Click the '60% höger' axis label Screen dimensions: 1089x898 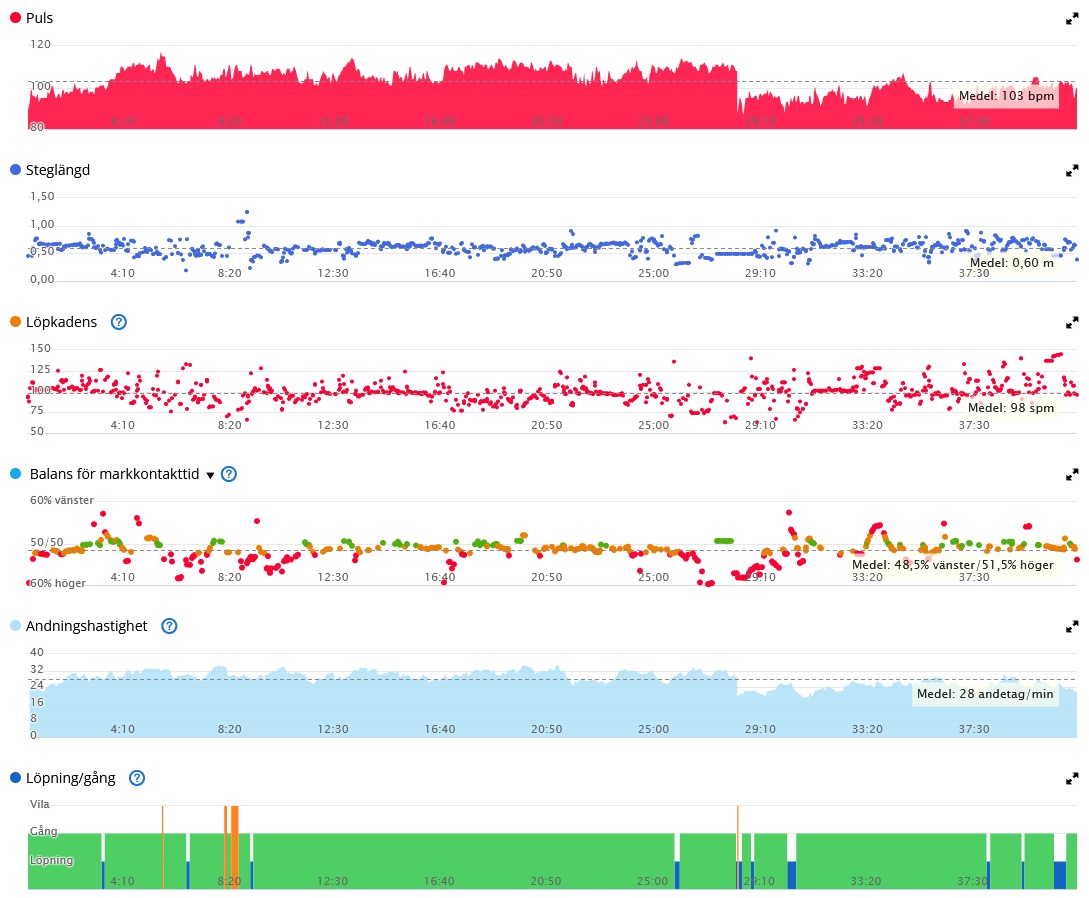tap(58, 583)
